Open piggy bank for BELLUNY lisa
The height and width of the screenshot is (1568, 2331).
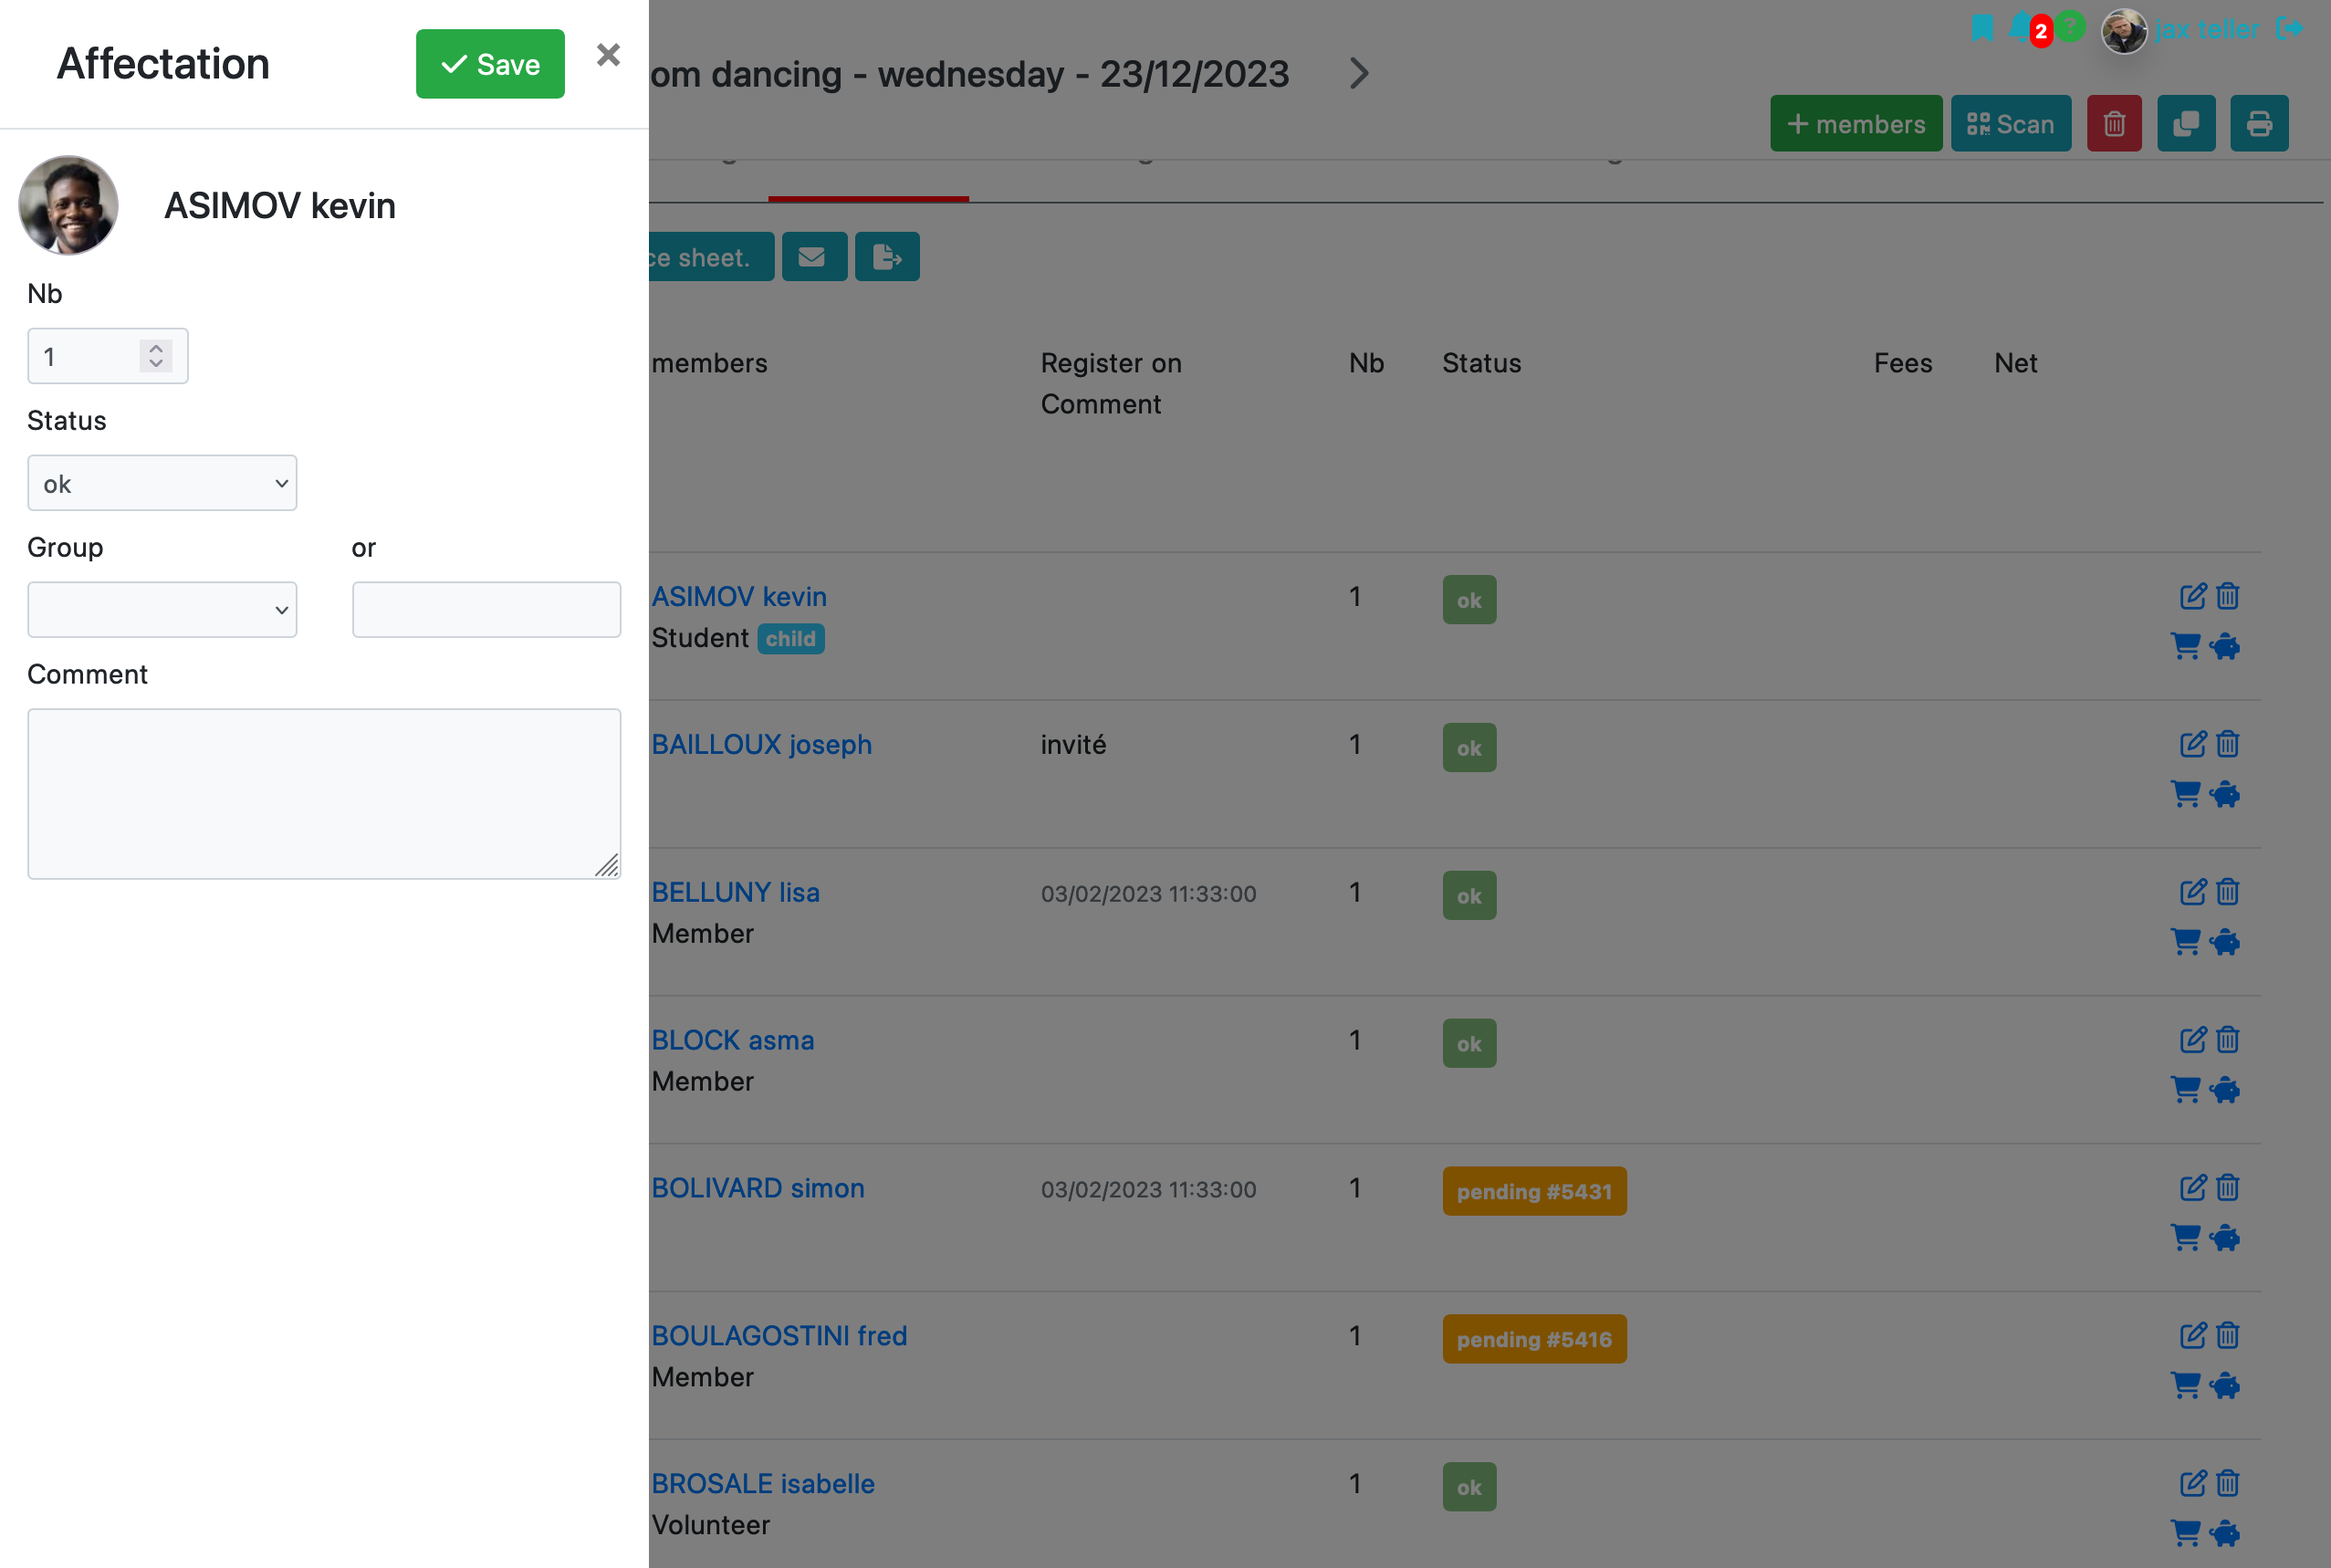point(2225,942)
